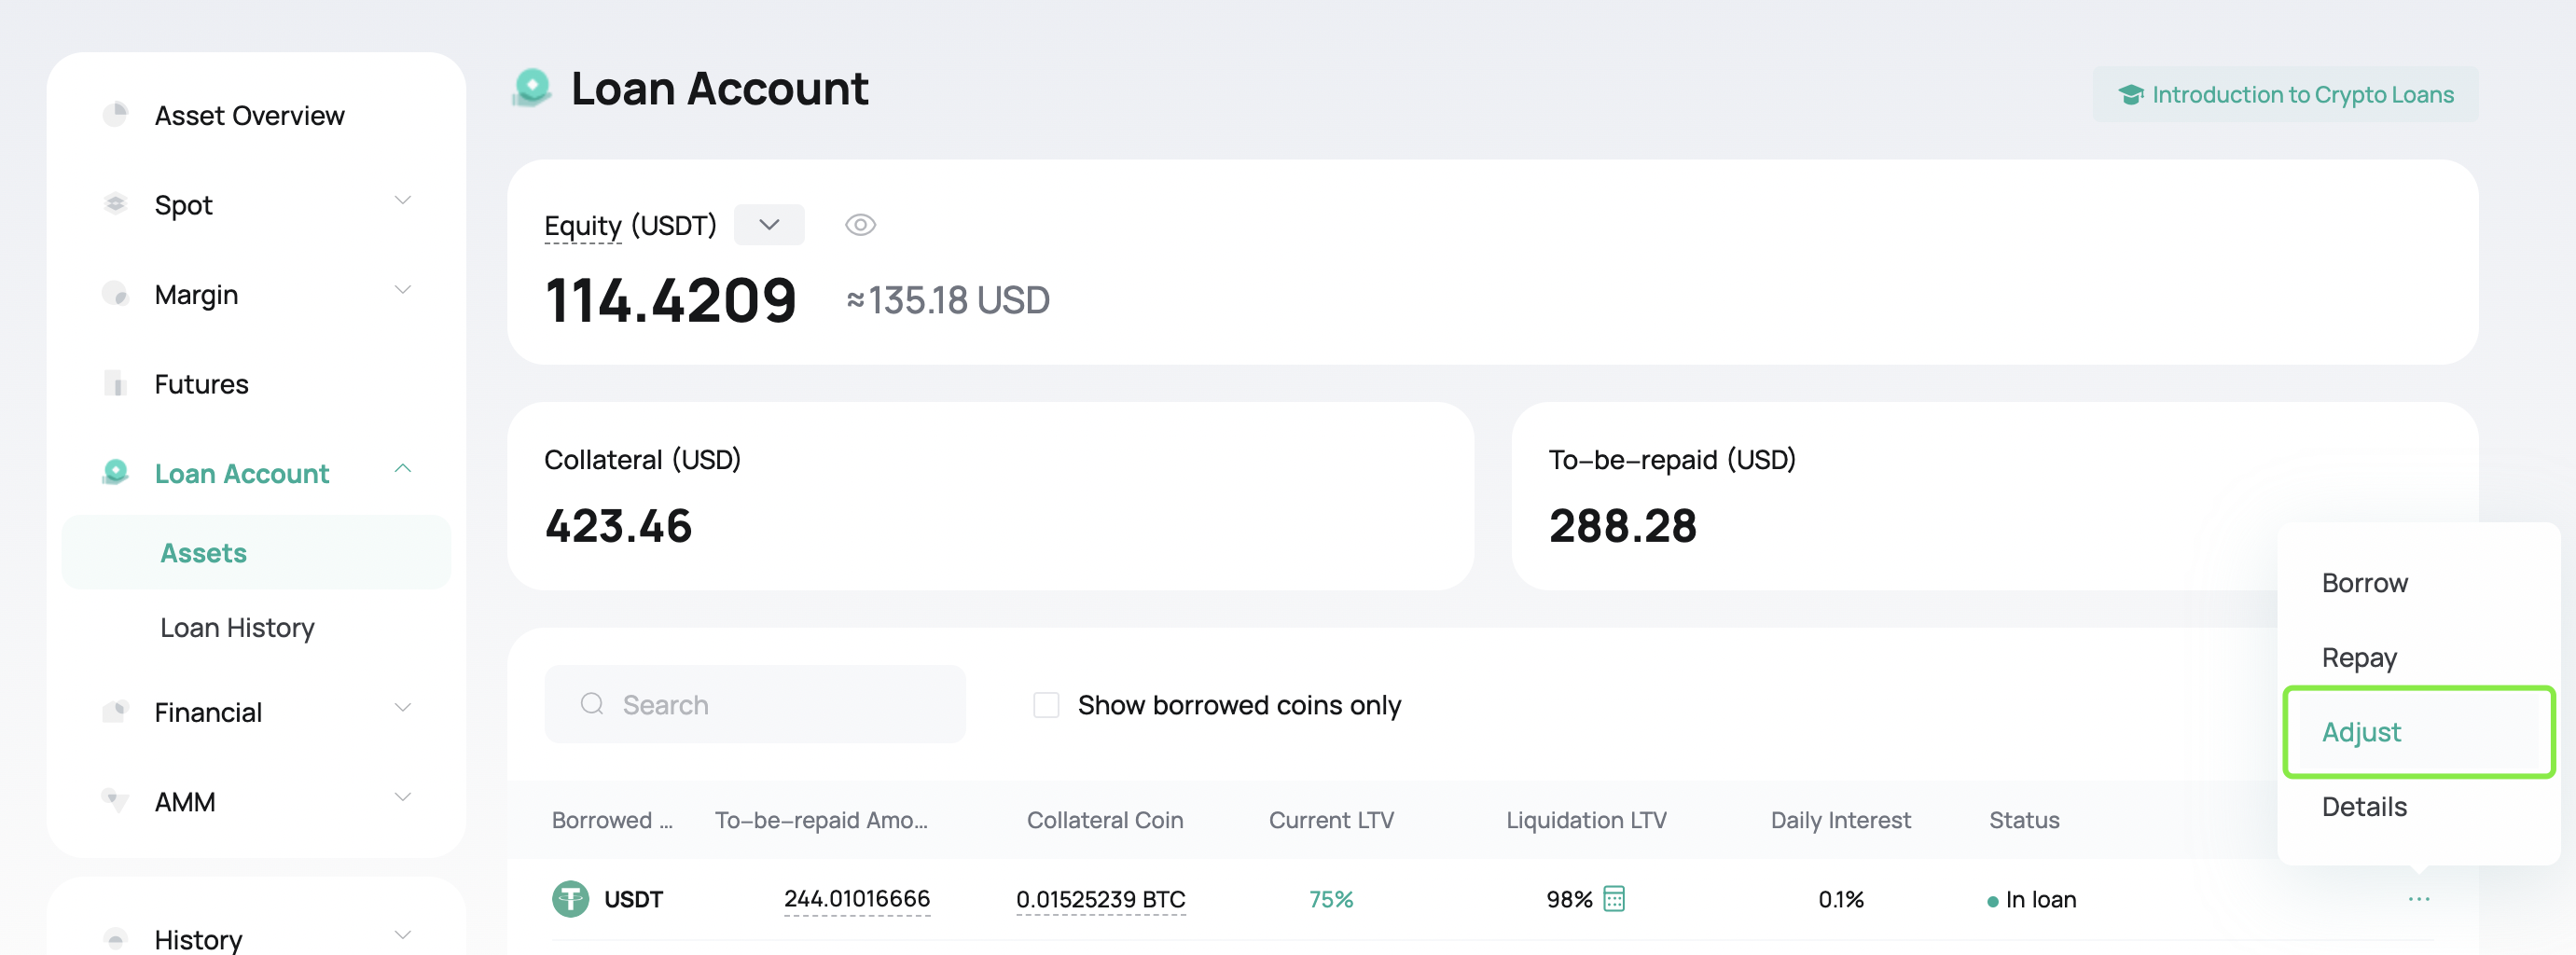Enable Show borrowed coins only checkbox

point(1046,705)
